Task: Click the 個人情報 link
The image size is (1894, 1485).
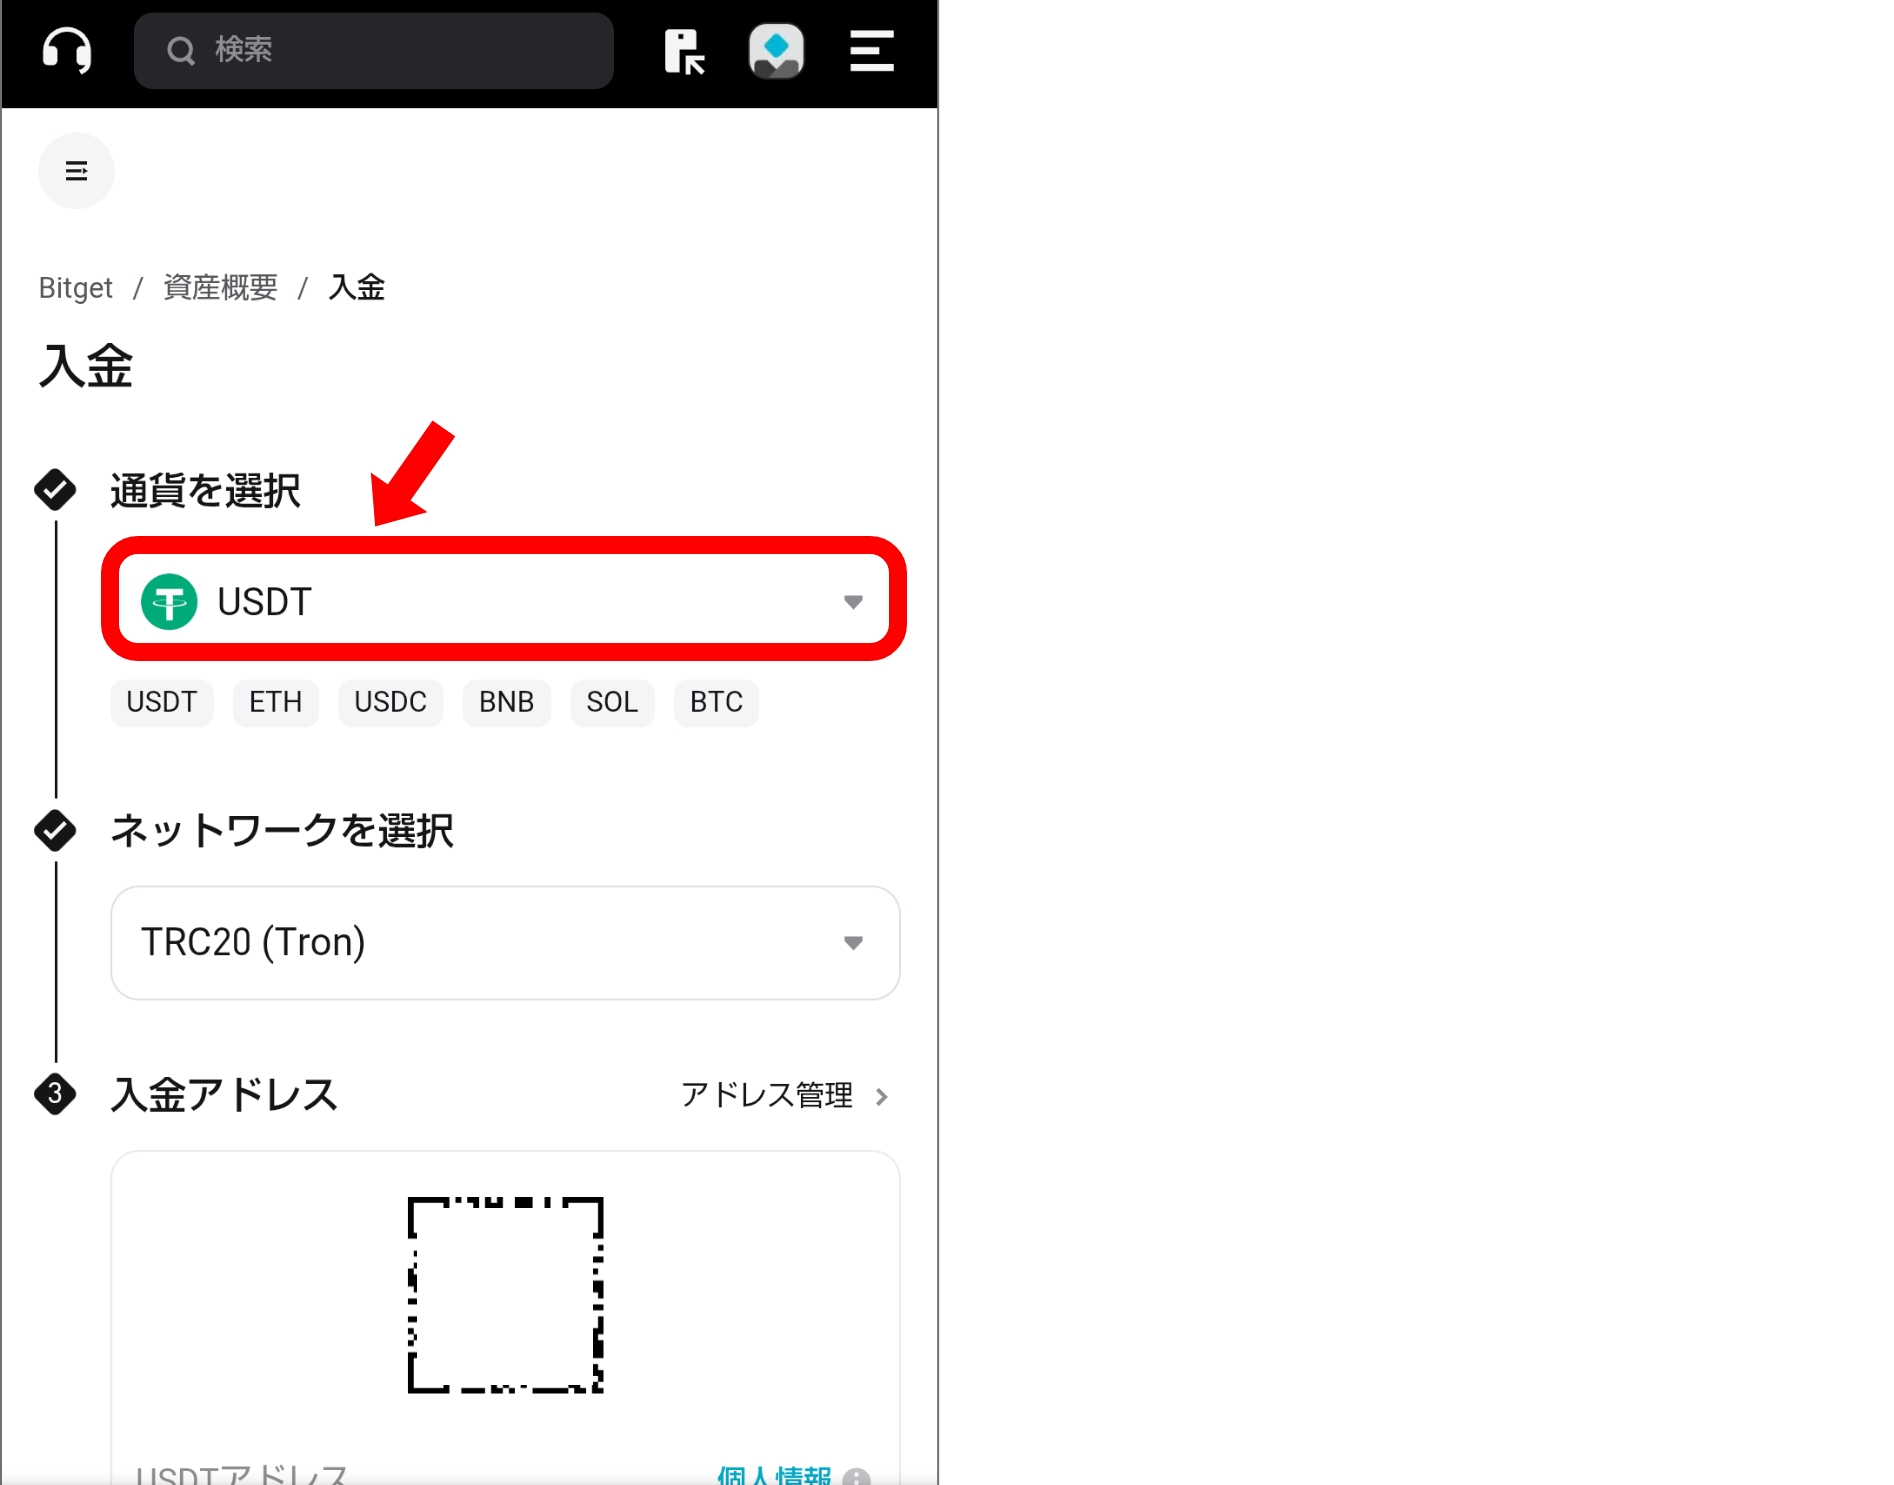Action: (x=772, y=1474)
